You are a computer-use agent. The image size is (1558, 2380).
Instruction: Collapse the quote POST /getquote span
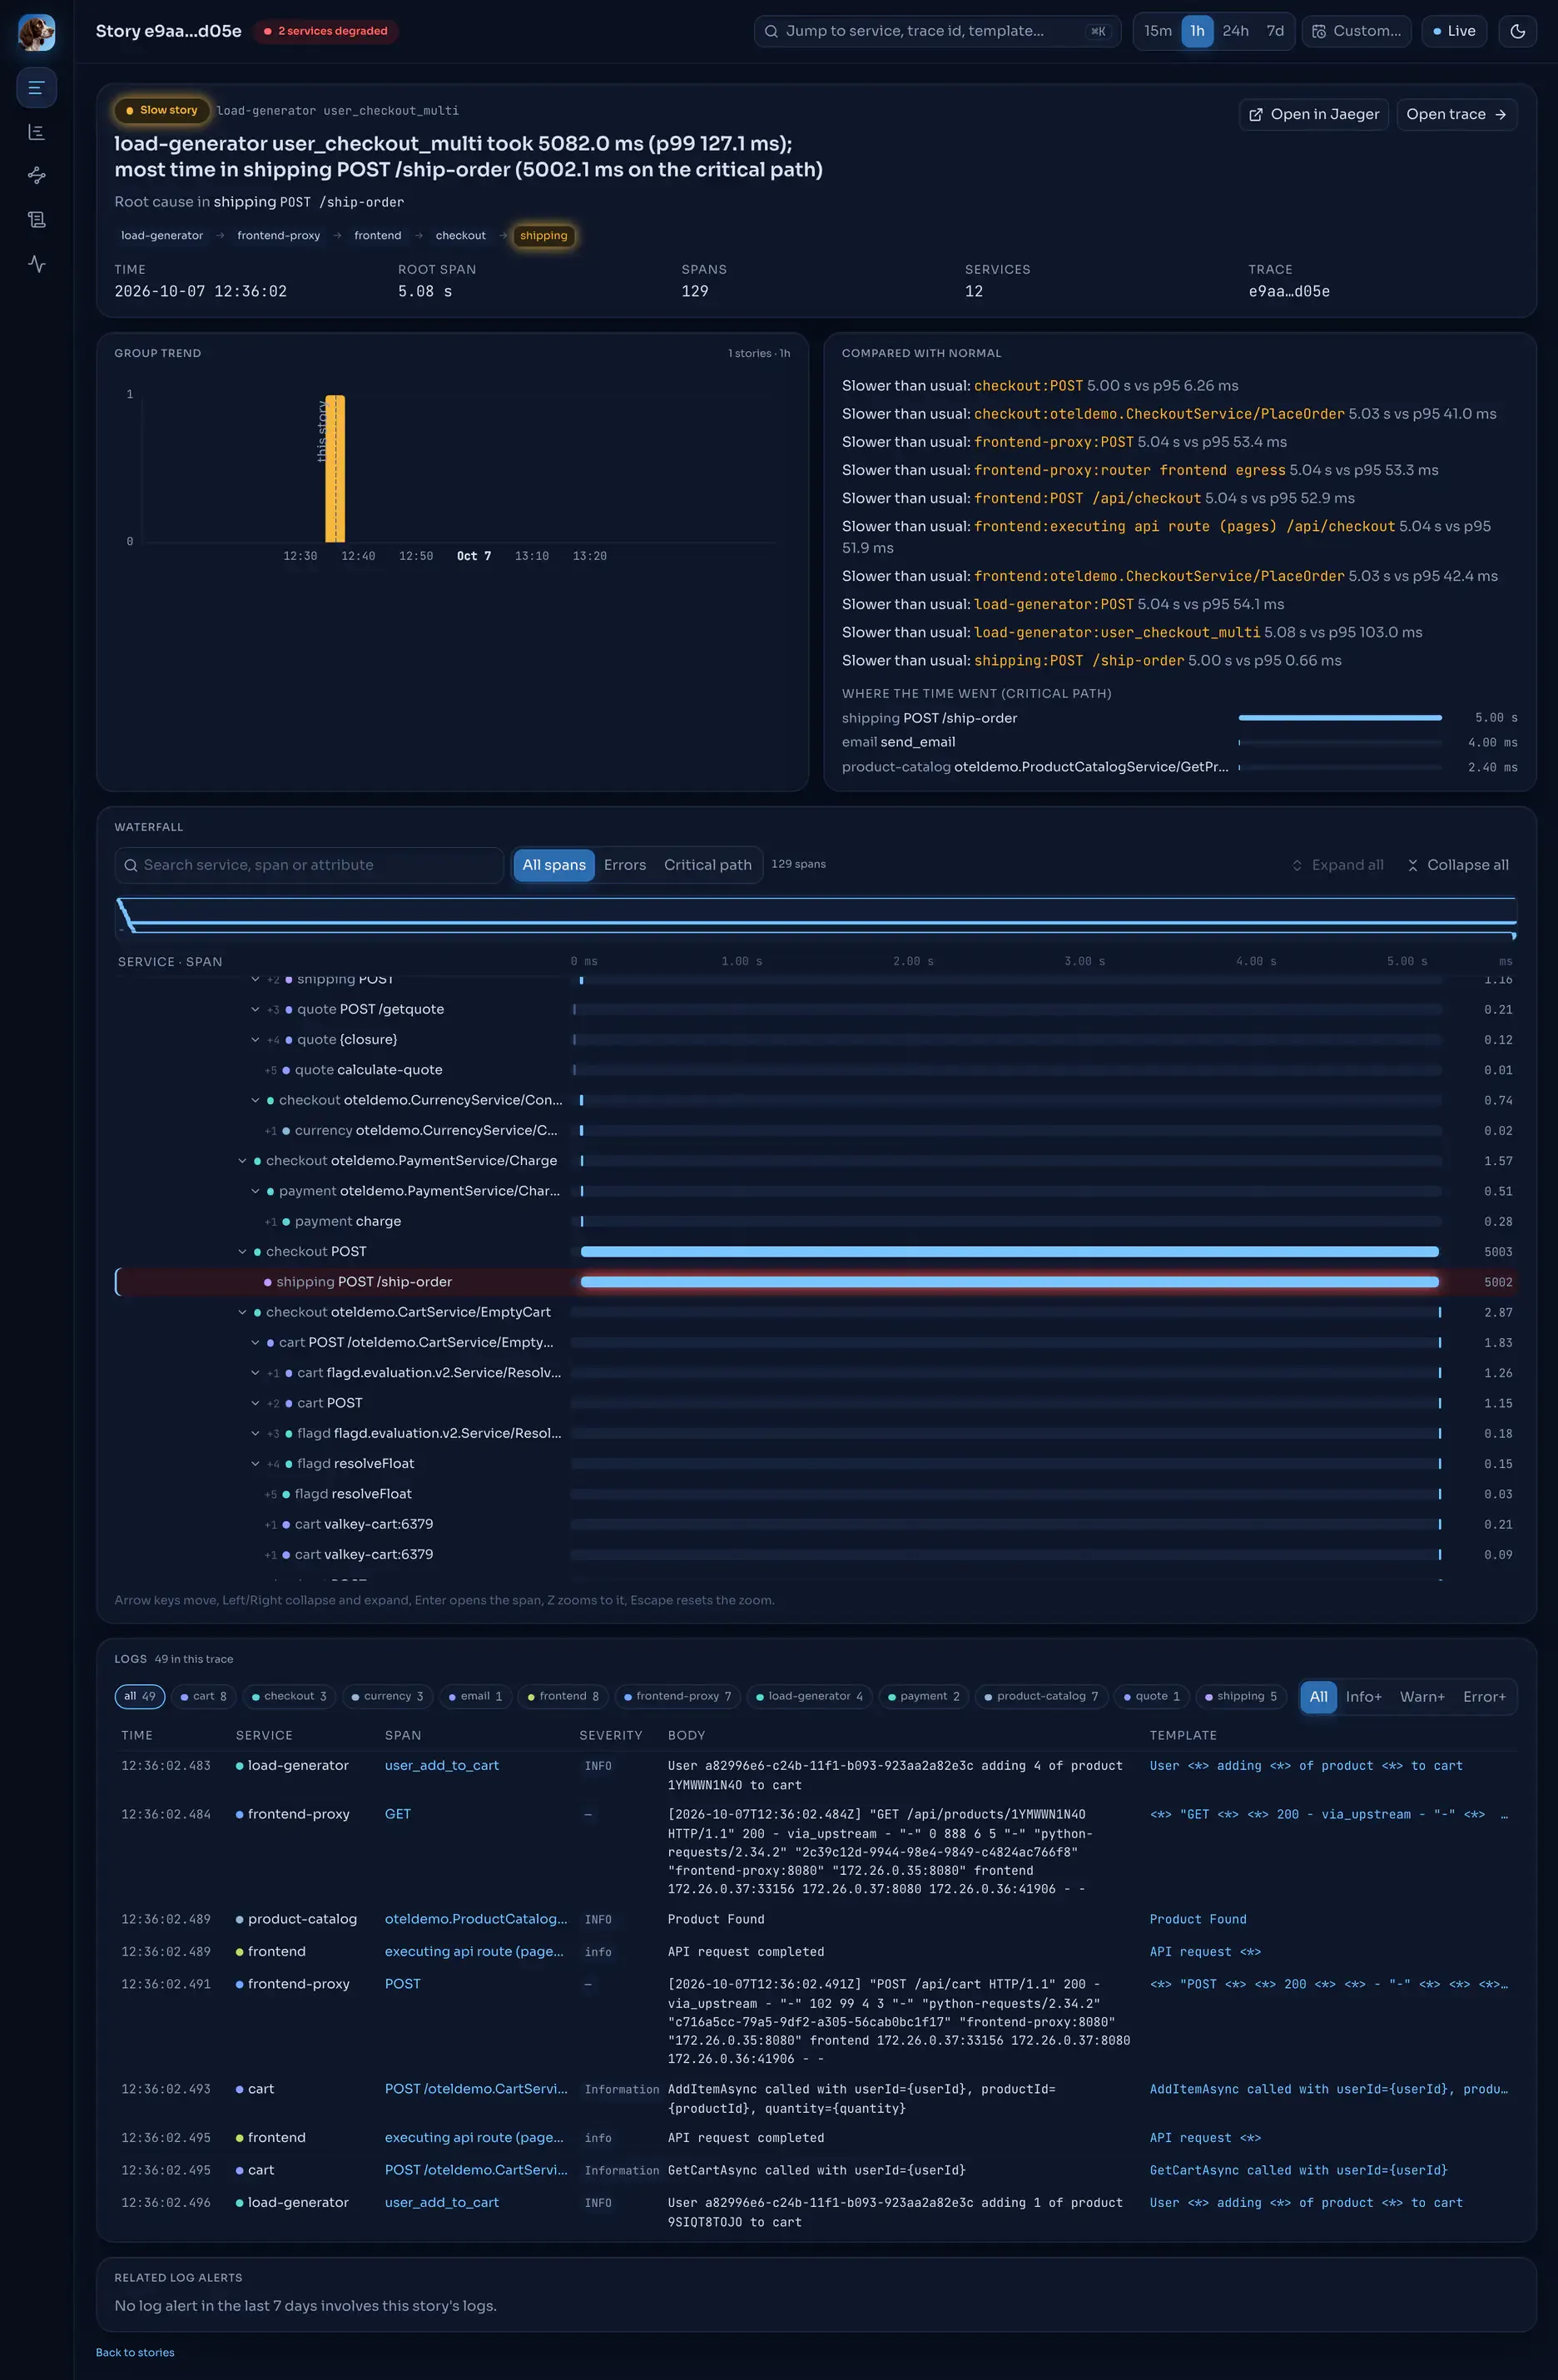[x=255, y=1009]
